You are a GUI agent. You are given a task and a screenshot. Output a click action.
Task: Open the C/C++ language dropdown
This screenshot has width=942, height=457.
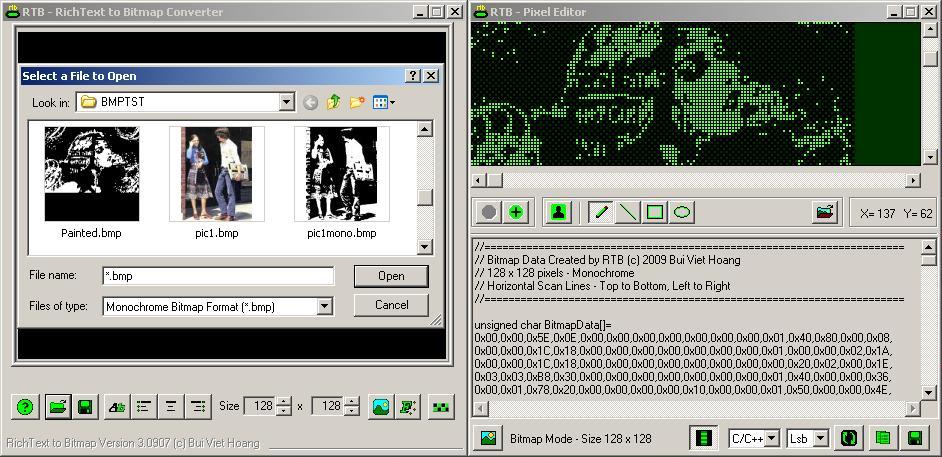point(773,438)
